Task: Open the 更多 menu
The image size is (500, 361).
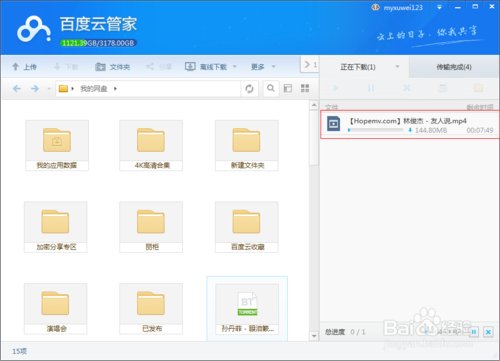Action: [258, 67]
